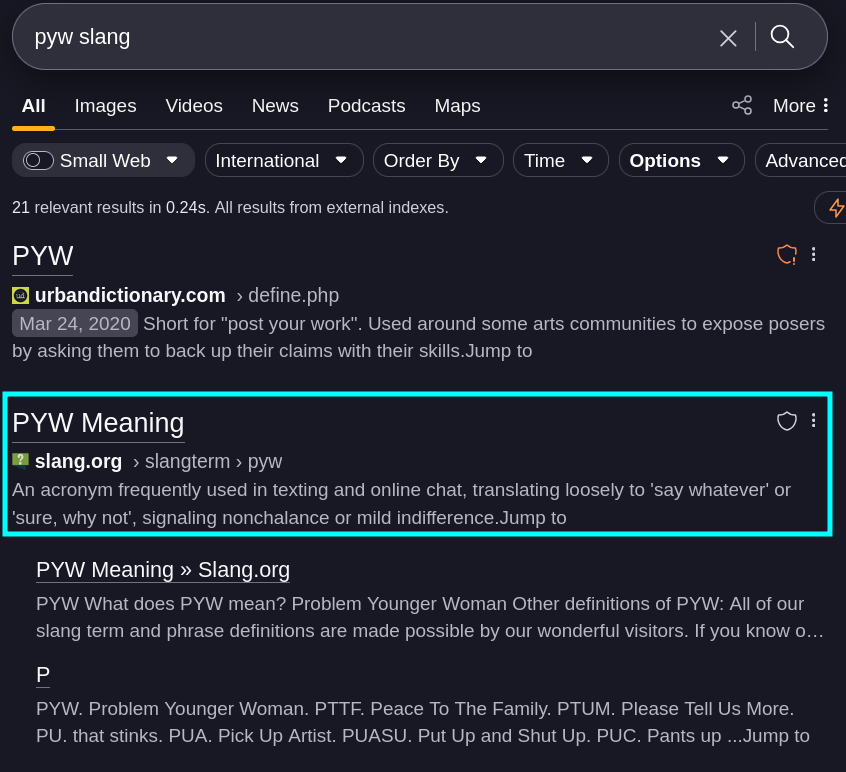Expand the Options dropdown
Image resolution: width=846 pixels, height=772 pixels.
[680, 161]
